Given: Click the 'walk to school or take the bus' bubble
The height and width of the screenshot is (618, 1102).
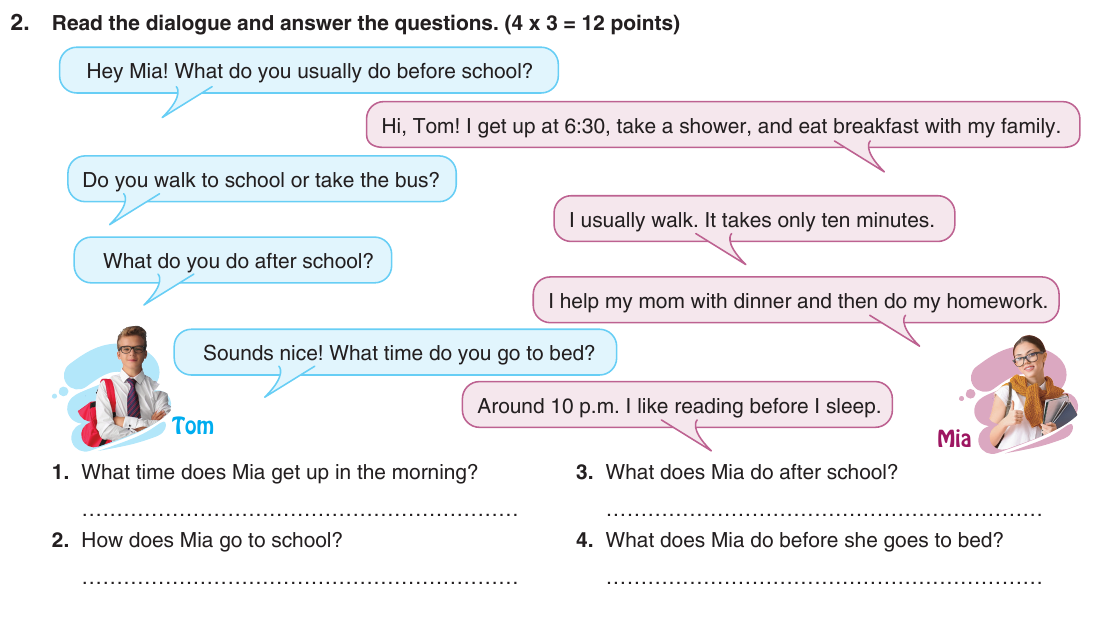Looking at the screenshot, I should (x=261, y=179).
